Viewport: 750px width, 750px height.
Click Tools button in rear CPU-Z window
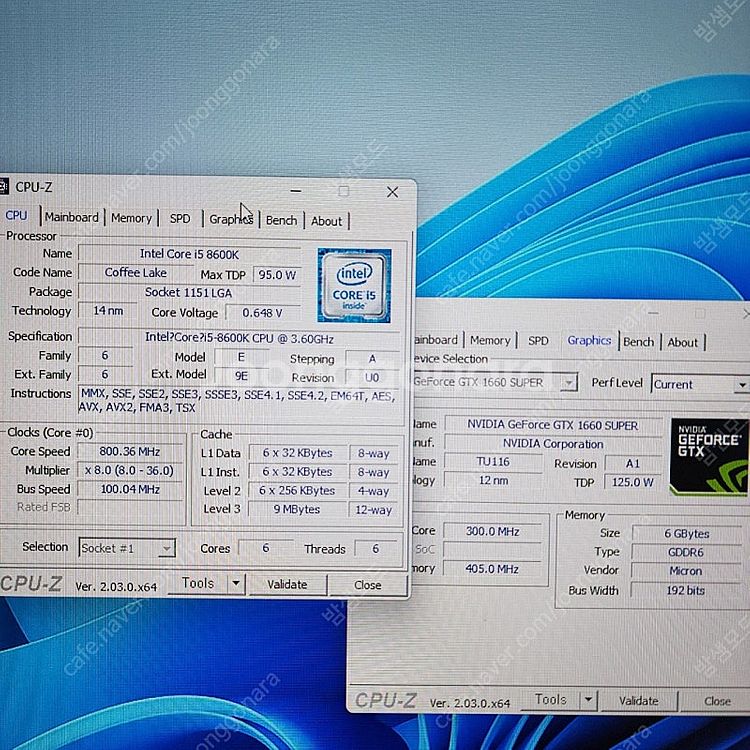click(551, 700)
